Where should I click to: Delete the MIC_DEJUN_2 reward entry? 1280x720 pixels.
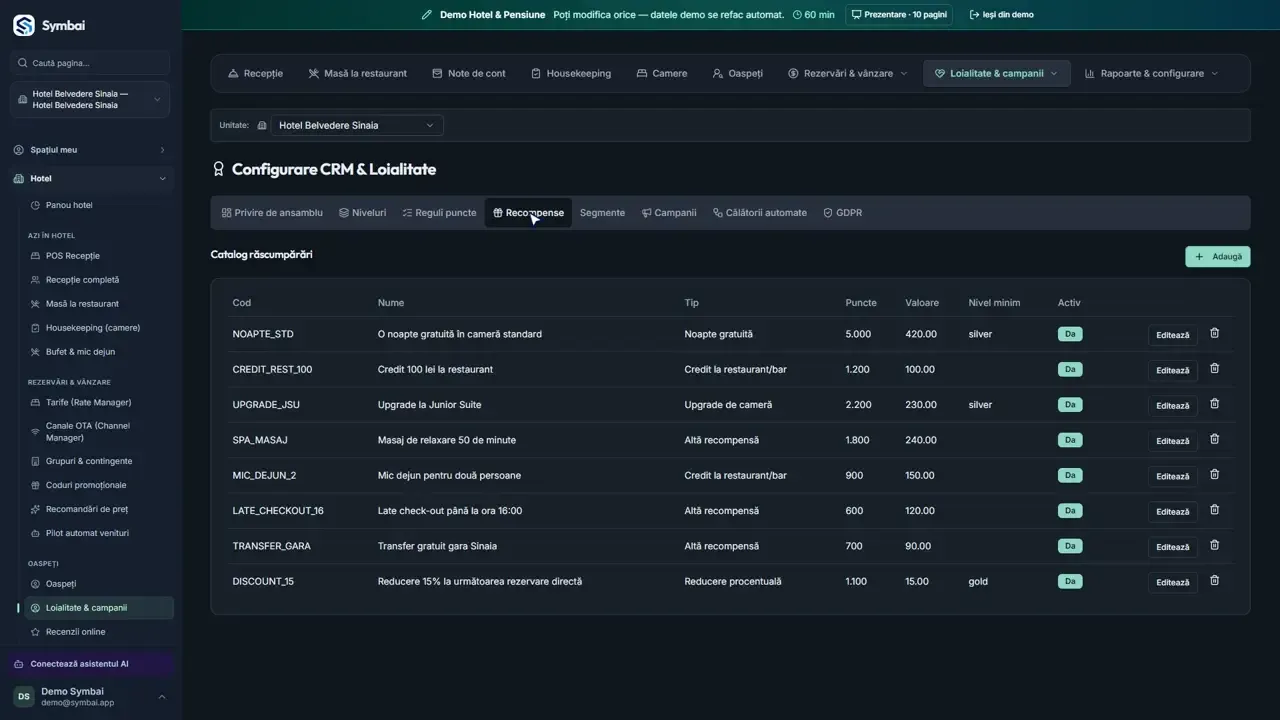[1214, 475]
